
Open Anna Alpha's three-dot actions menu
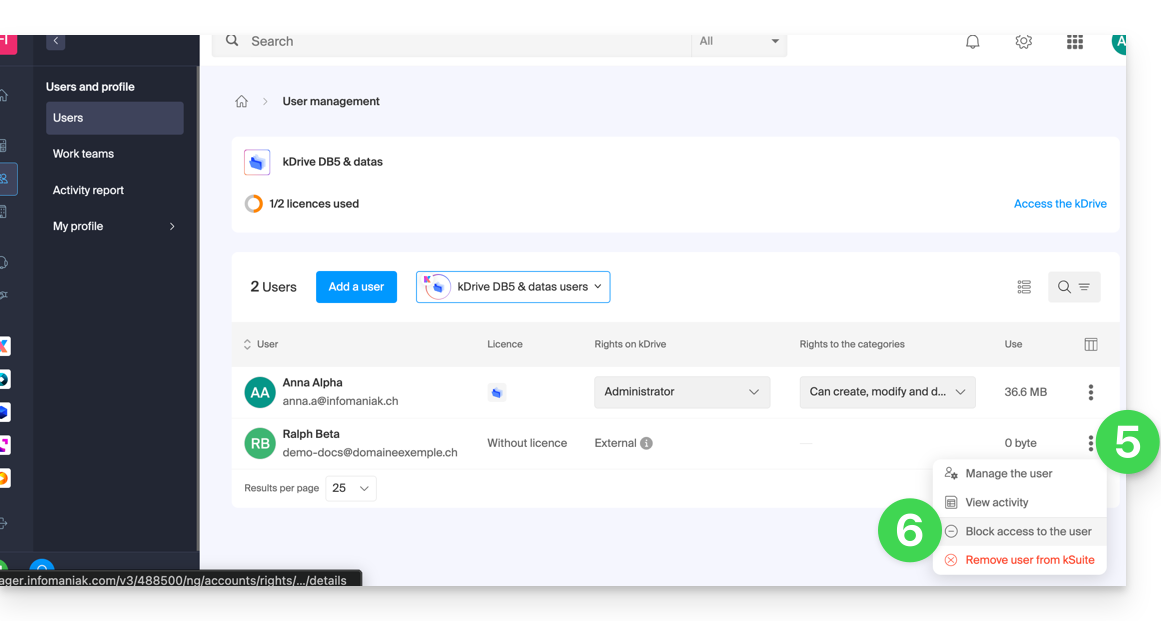tap(1090, 392)
